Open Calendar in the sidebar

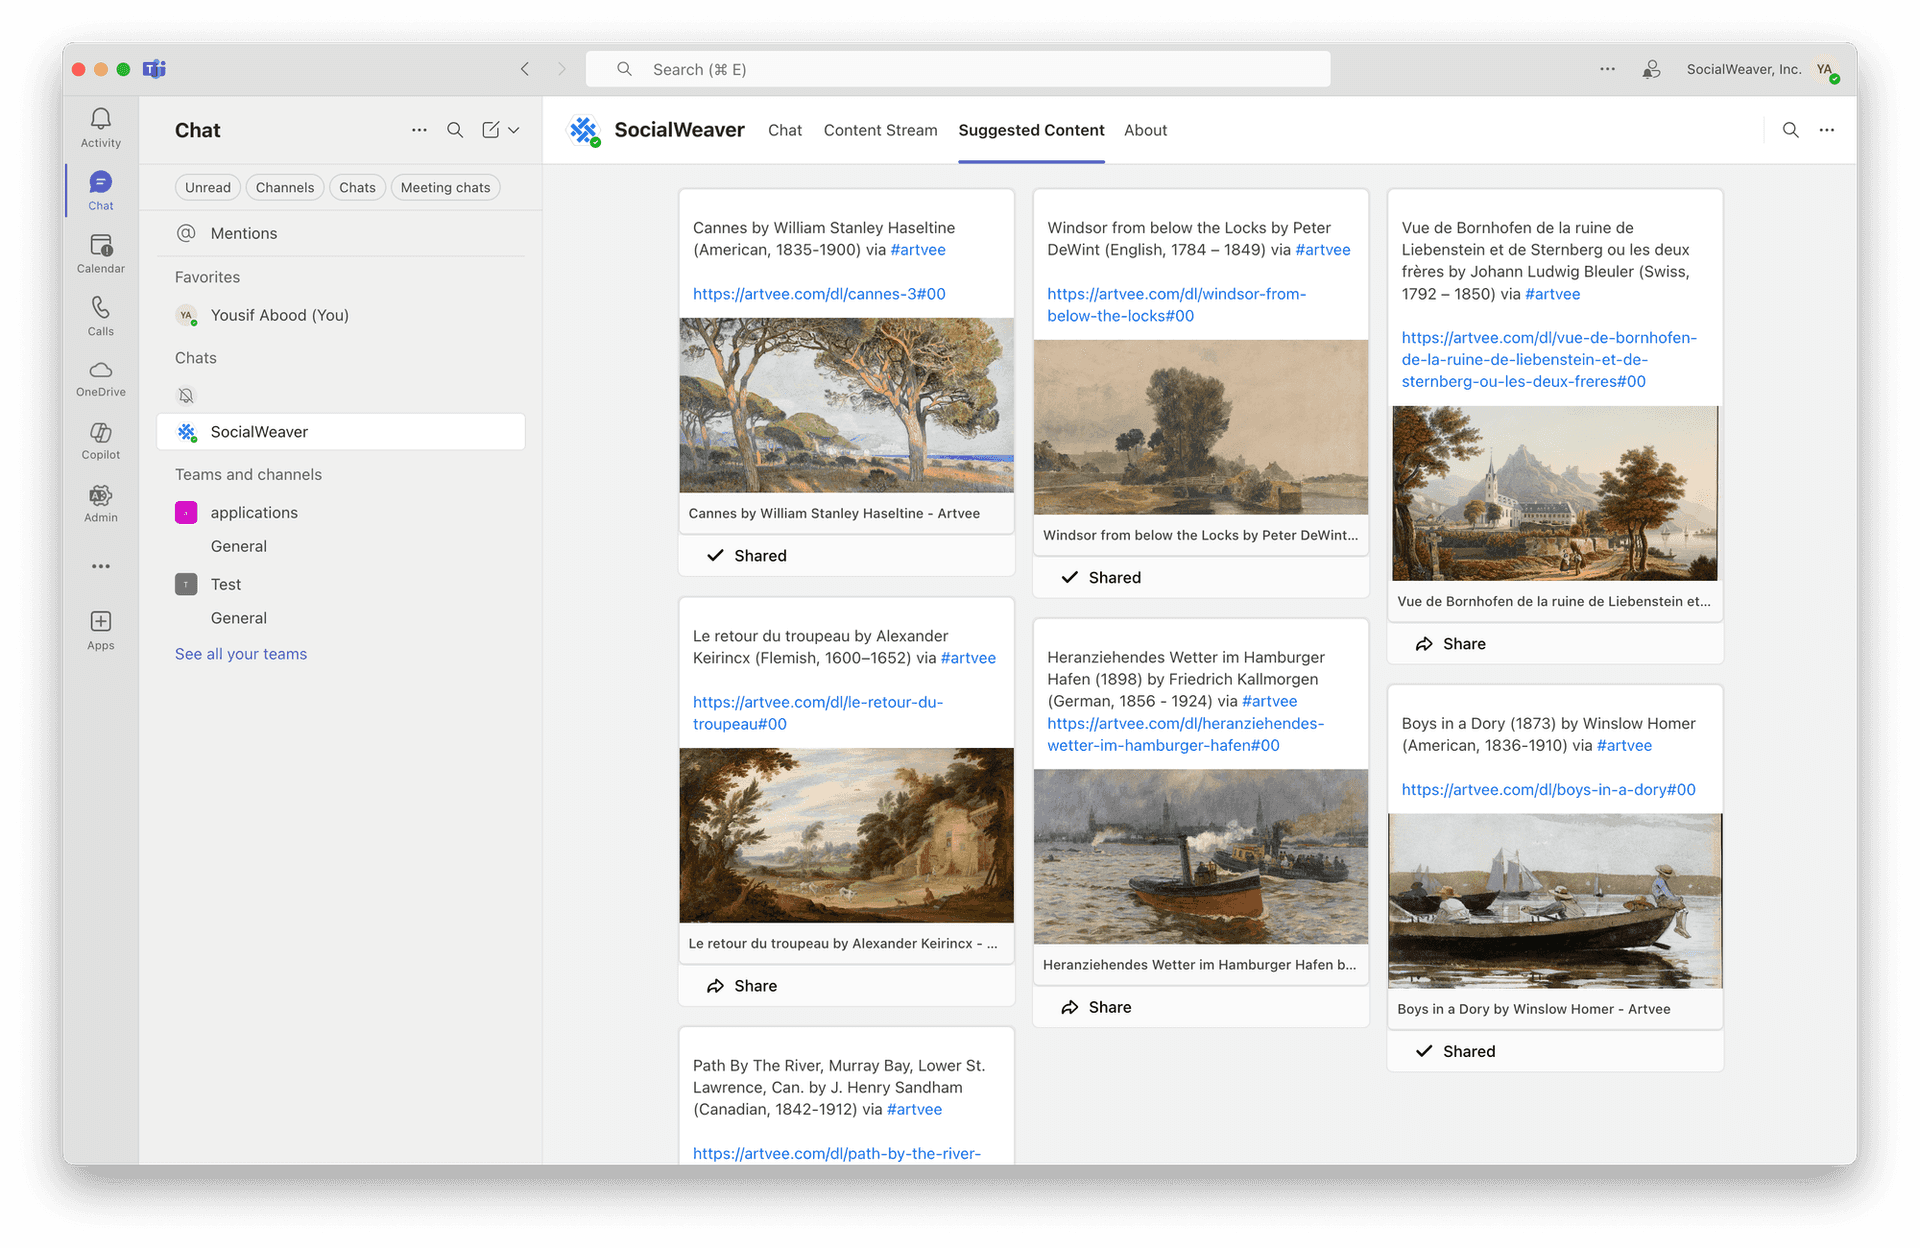coord(100,246)
